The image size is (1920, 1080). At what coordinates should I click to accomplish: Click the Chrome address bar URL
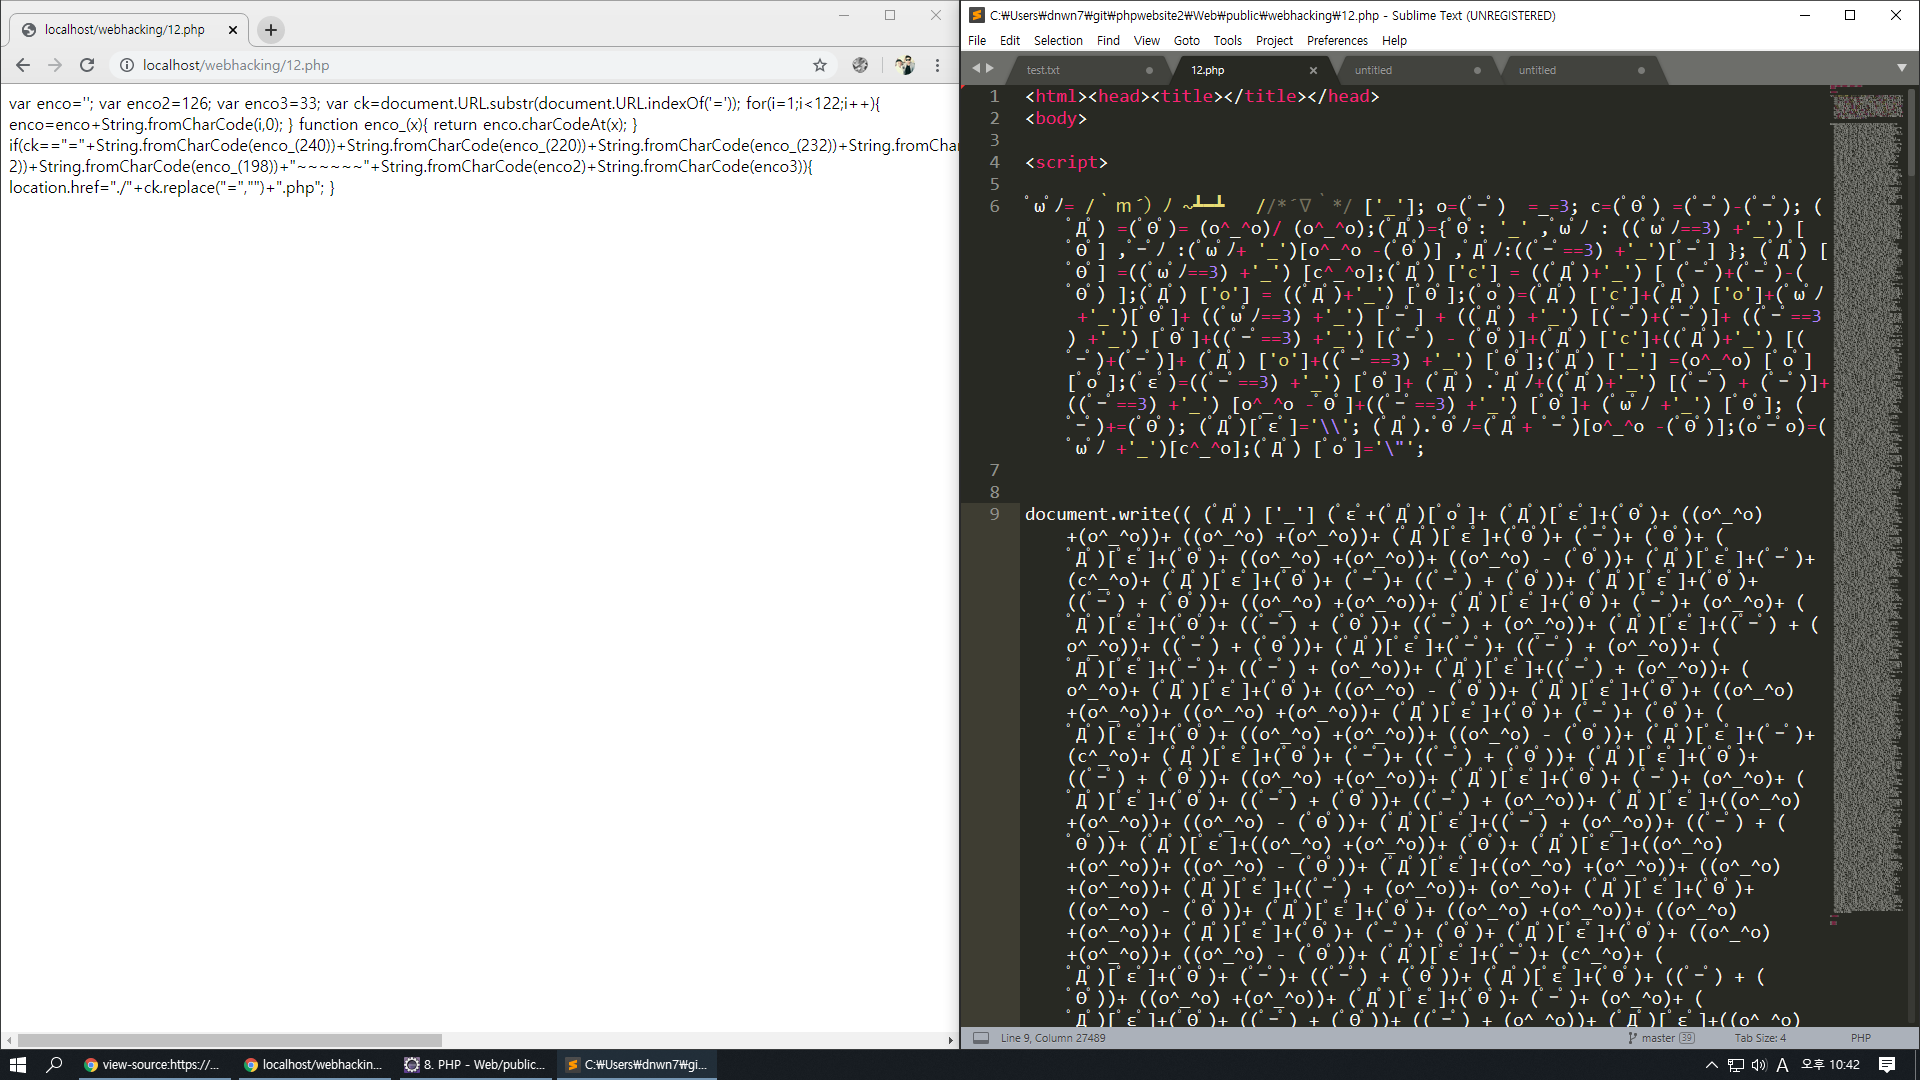click(x=236, y=65)
